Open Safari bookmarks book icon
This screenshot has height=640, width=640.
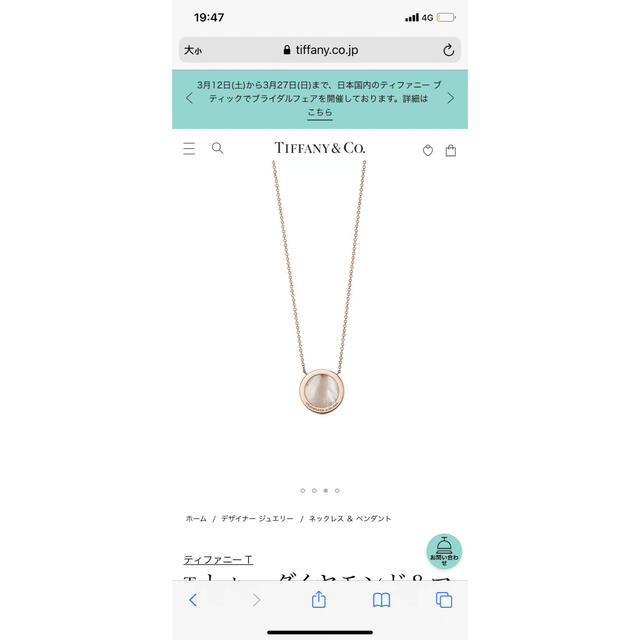coord(381,600)
